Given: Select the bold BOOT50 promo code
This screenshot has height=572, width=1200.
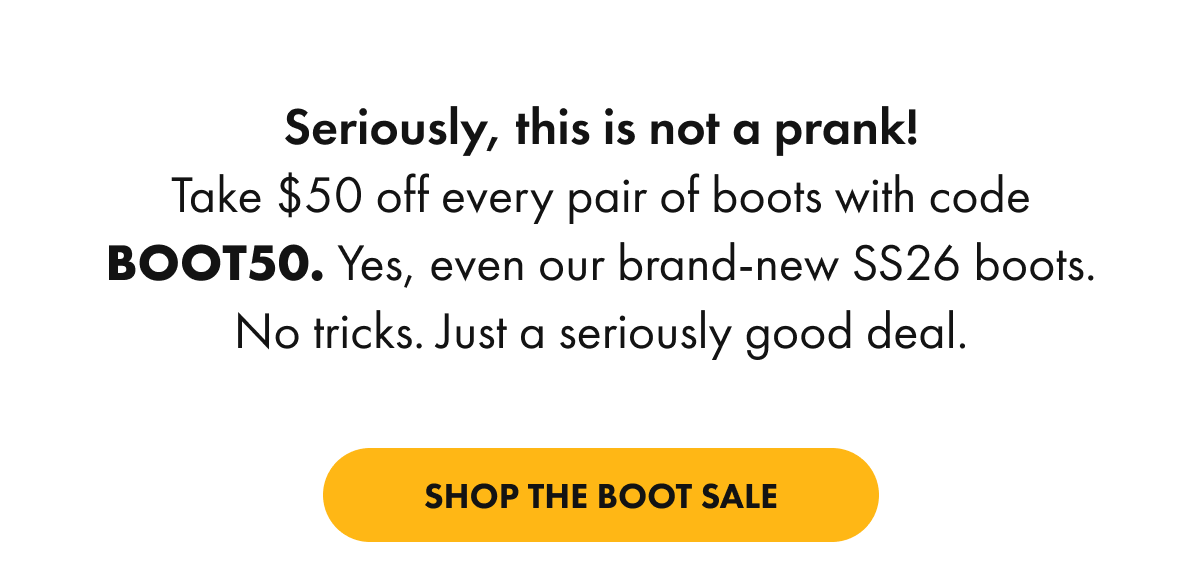Looking at the screenshot, I should tap(215, 265).
